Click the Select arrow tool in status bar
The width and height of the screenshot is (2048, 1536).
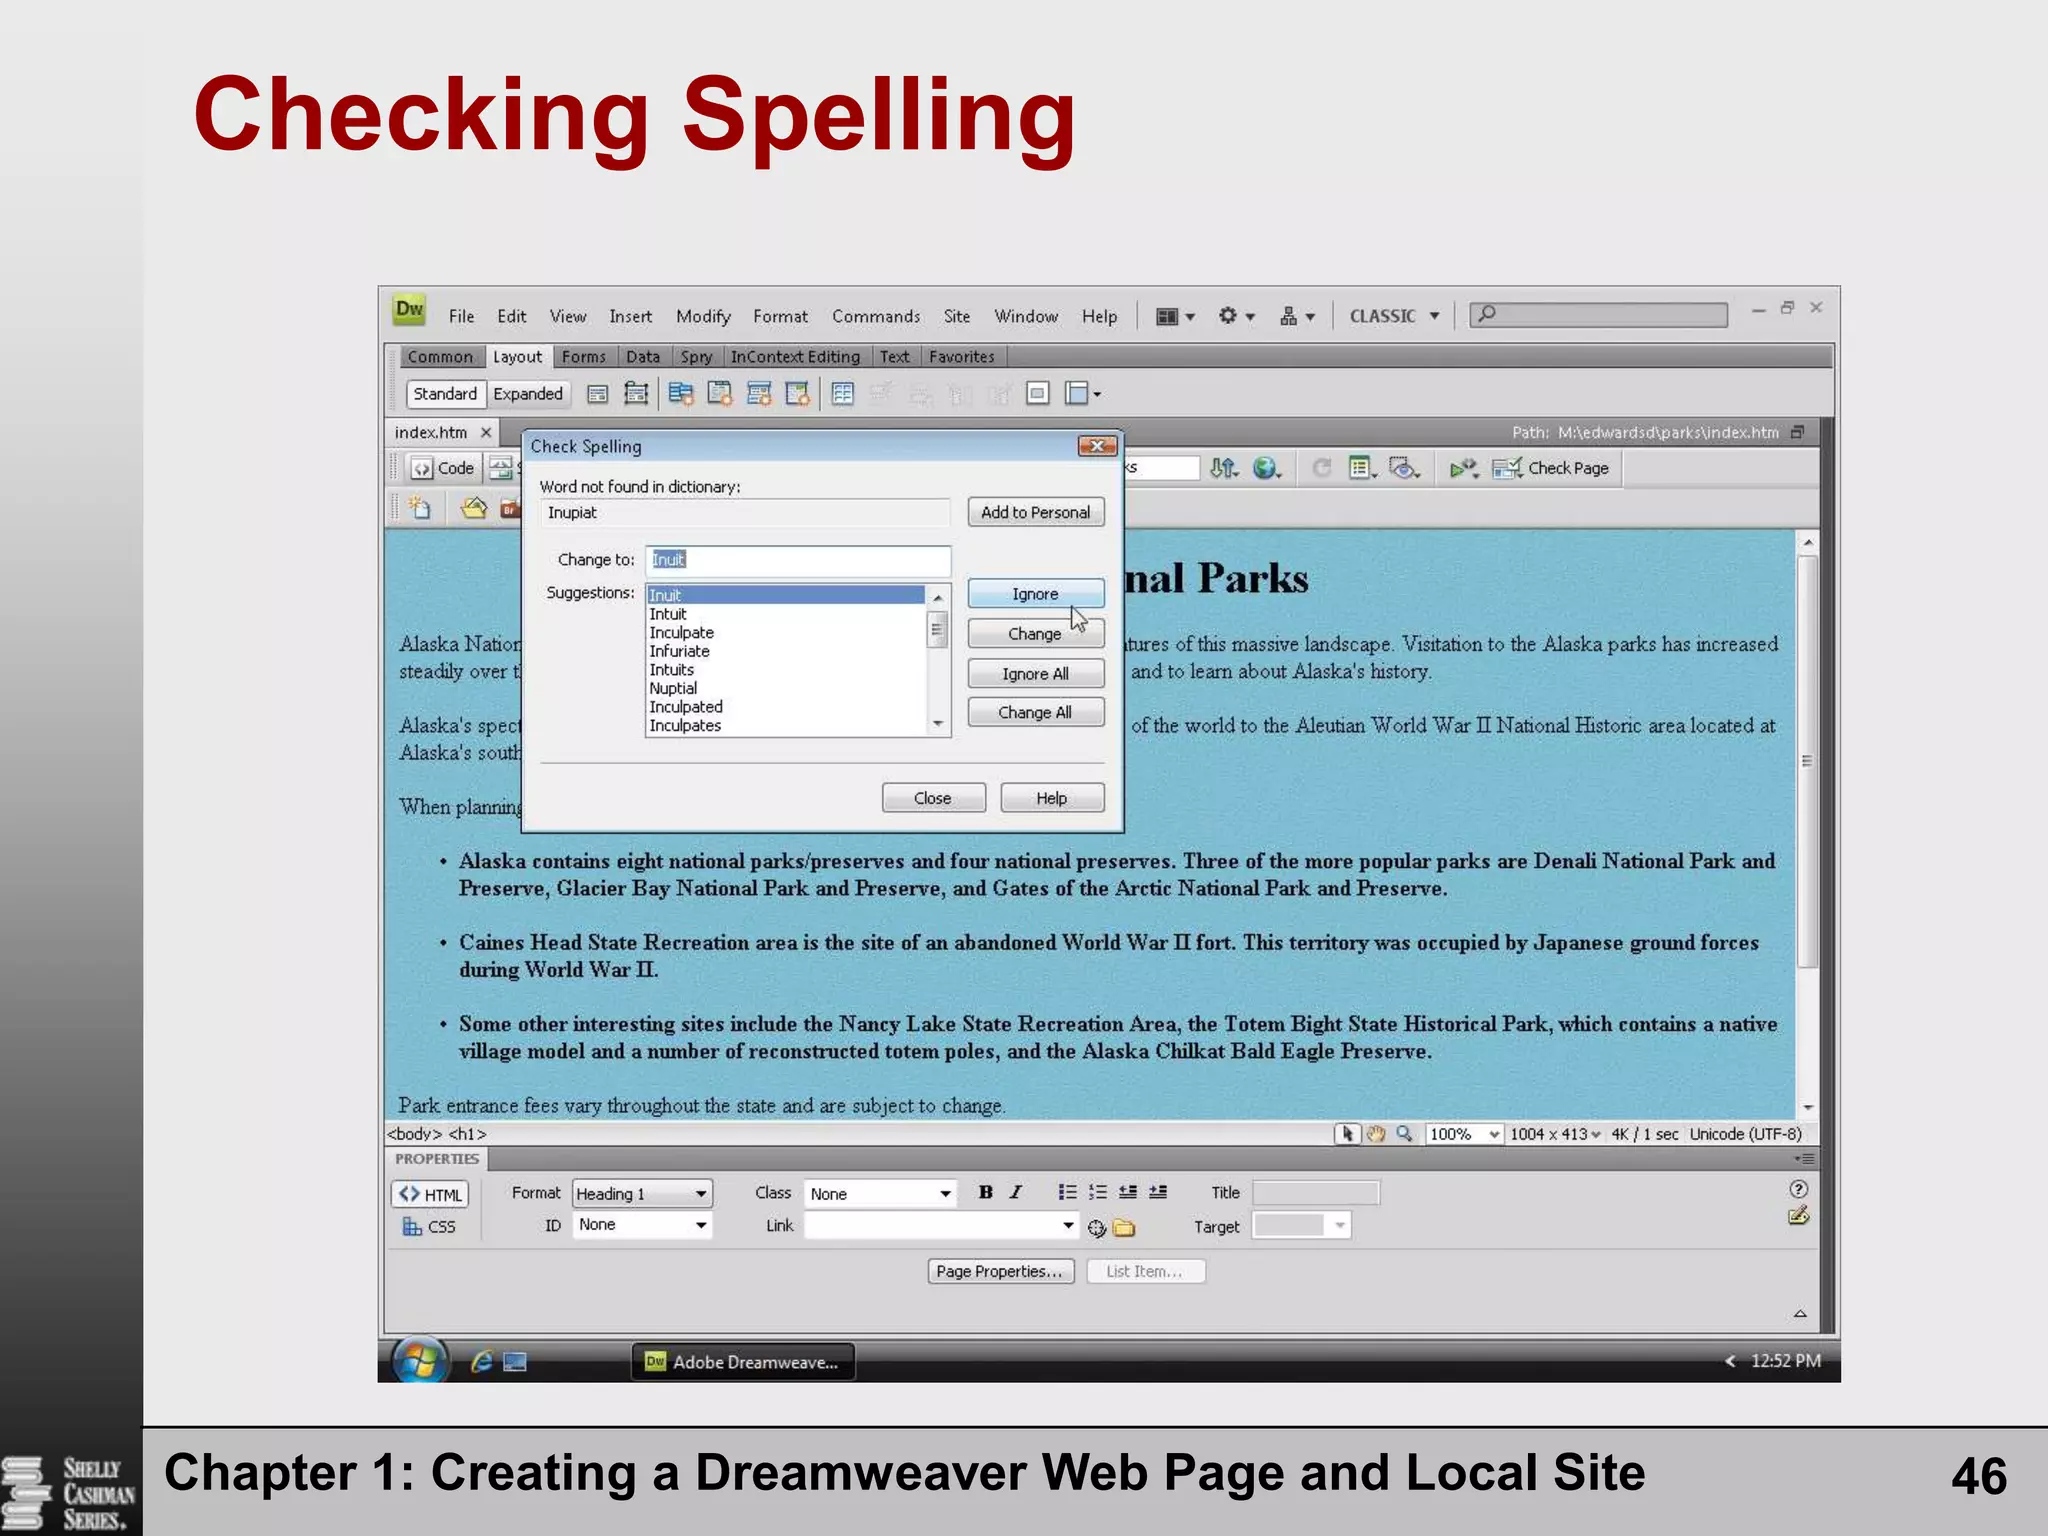point(1348,1134)
